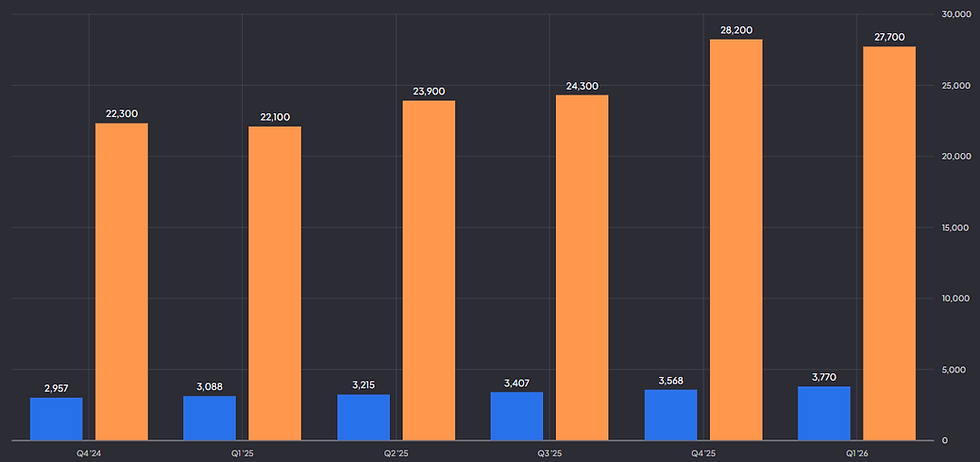This screenshot has width=980, height=462.
Task: Click the 3,088 value label
Action: (x=209, y=386)
